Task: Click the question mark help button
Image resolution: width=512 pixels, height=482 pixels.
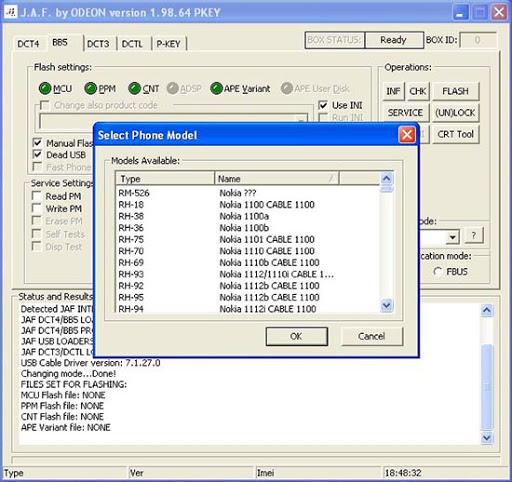Action: point(474,236)
